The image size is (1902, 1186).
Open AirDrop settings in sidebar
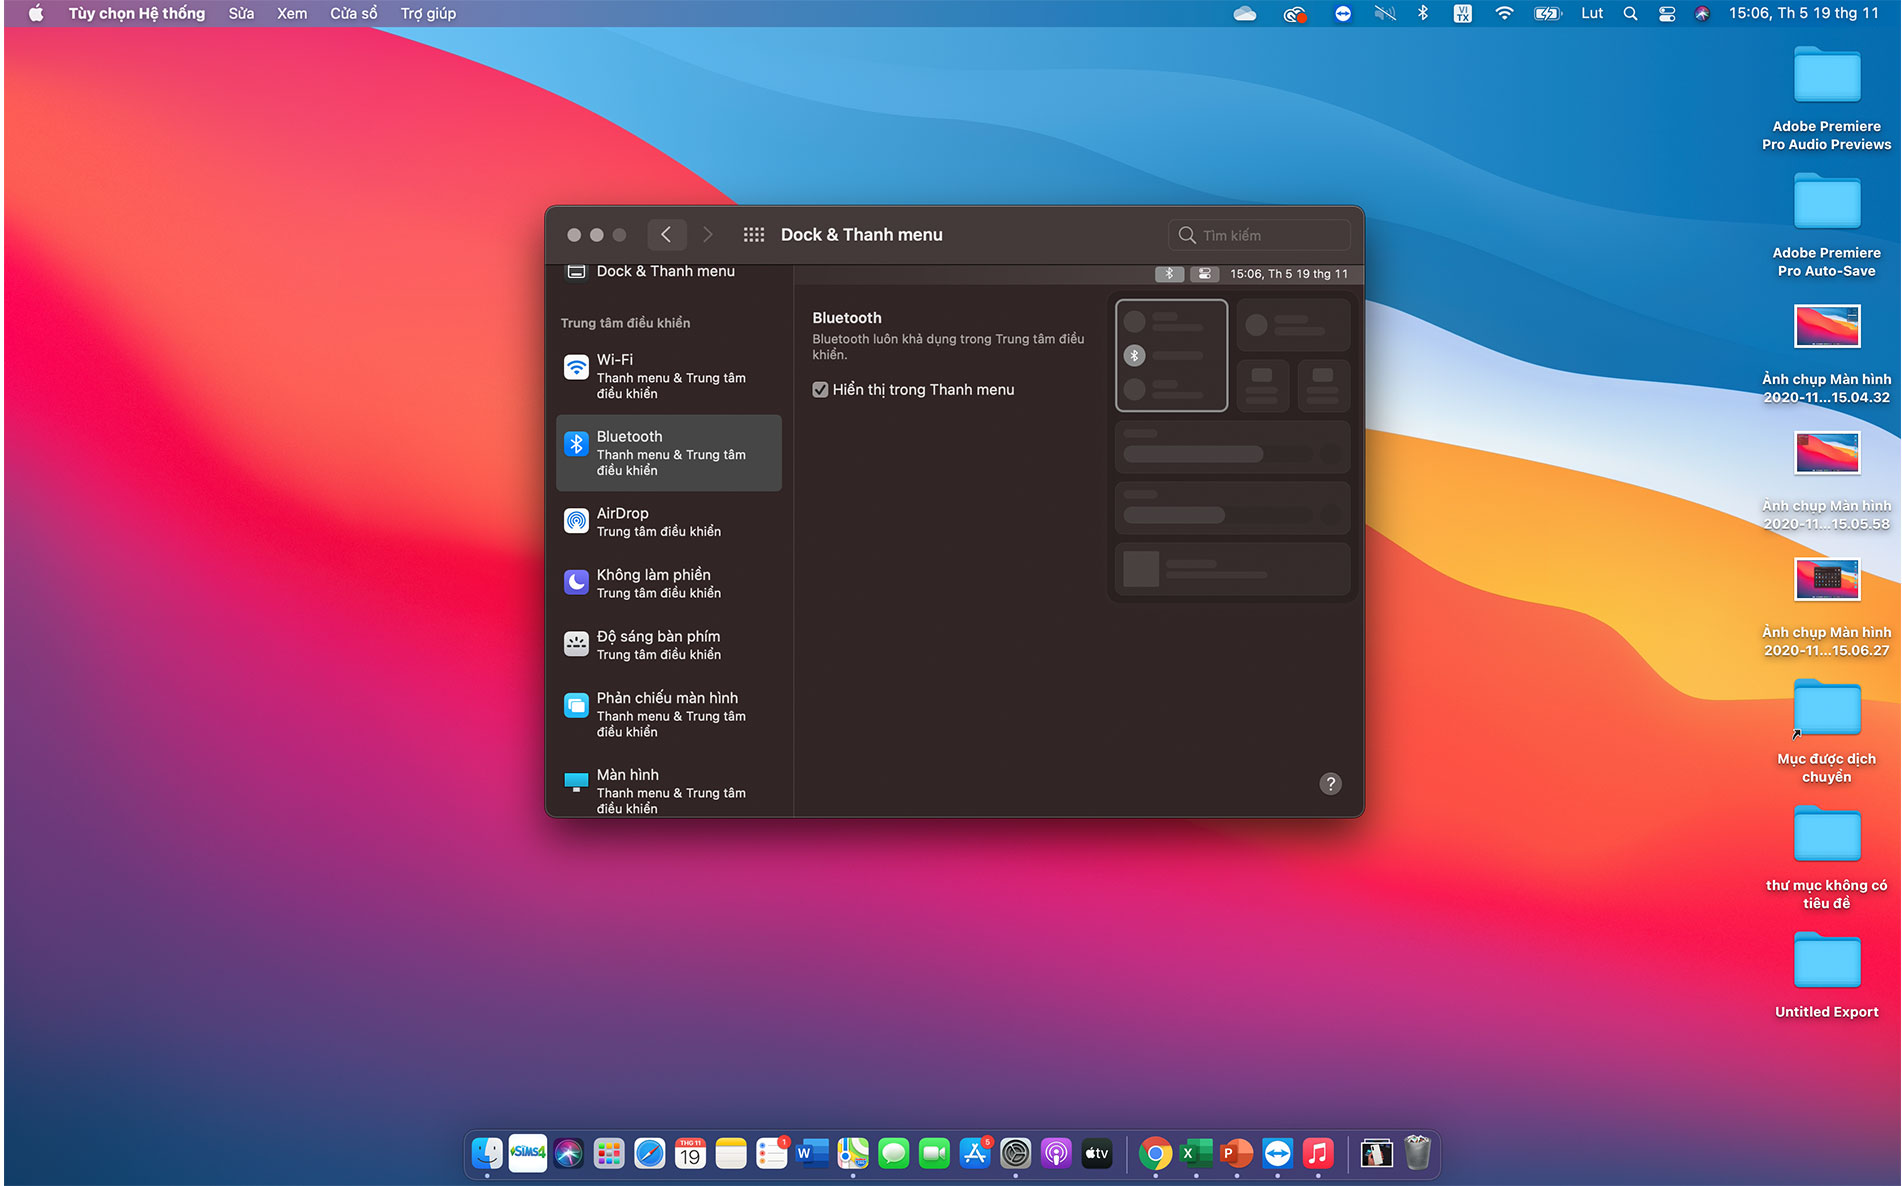[x=668, y=521]
